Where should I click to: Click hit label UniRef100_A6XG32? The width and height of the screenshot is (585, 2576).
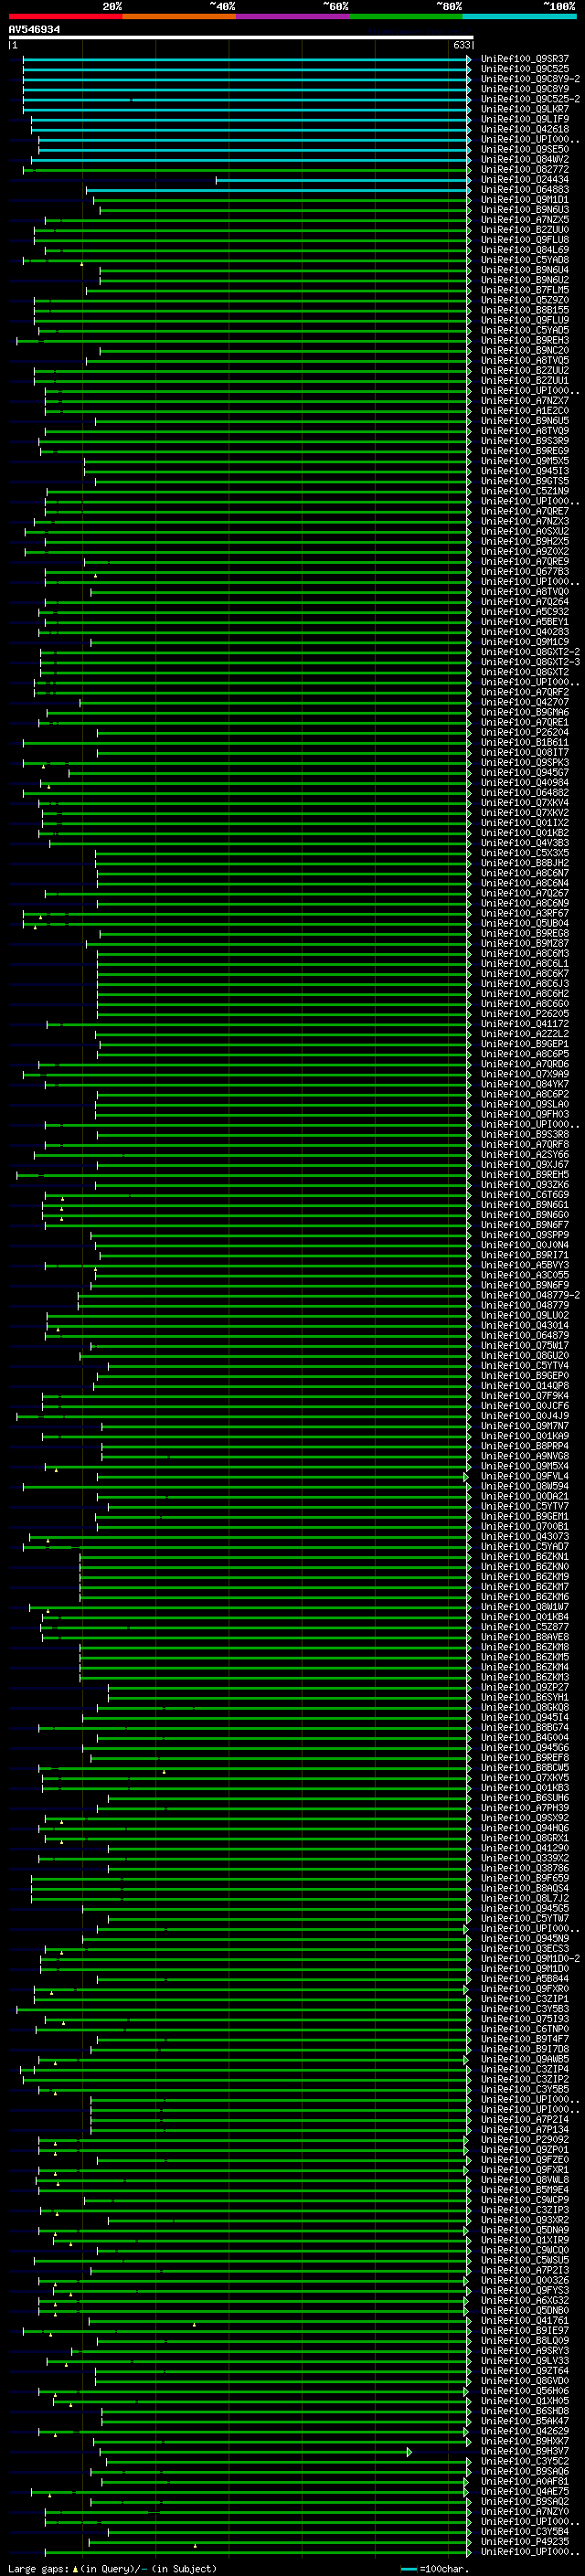[525, 2300]
